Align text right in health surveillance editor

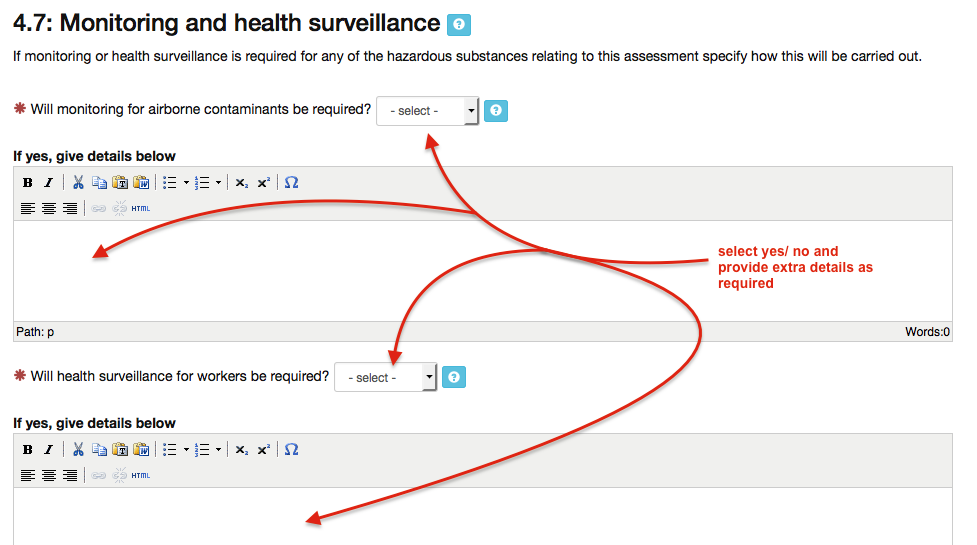click(x=70, y=476)
